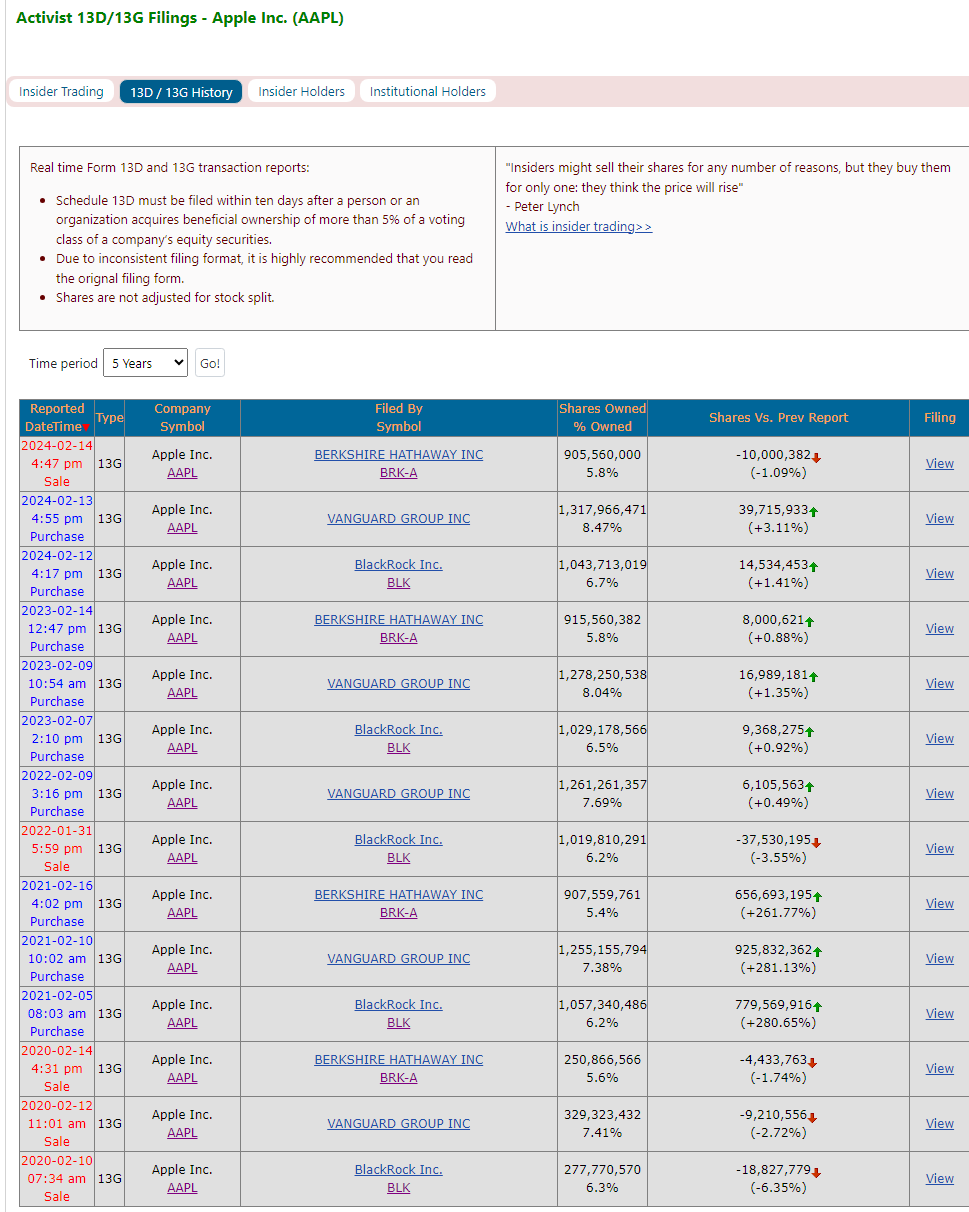Sort by Shares Owned % Owned header
The image size is (969, 1212).
602,418
